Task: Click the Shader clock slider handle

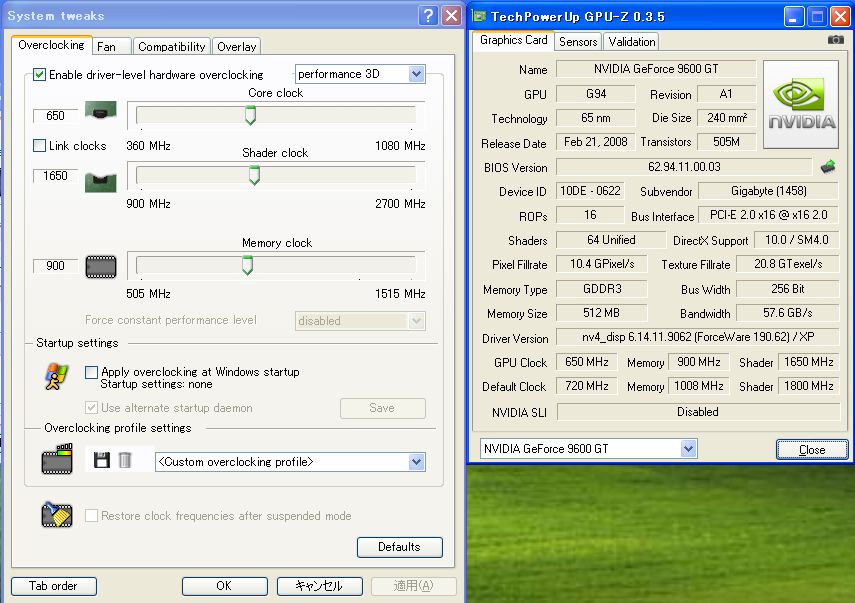Action: click(x=254, y=176)
